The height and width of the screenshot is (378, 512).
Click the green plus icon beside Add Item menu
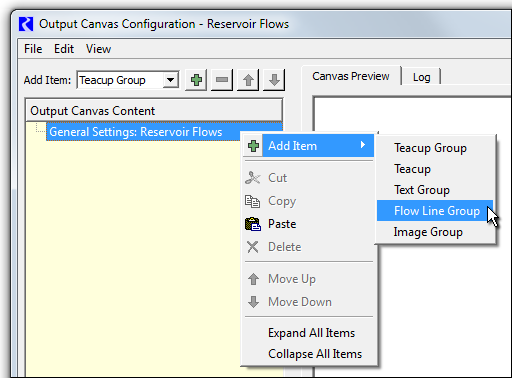[253, 146]
